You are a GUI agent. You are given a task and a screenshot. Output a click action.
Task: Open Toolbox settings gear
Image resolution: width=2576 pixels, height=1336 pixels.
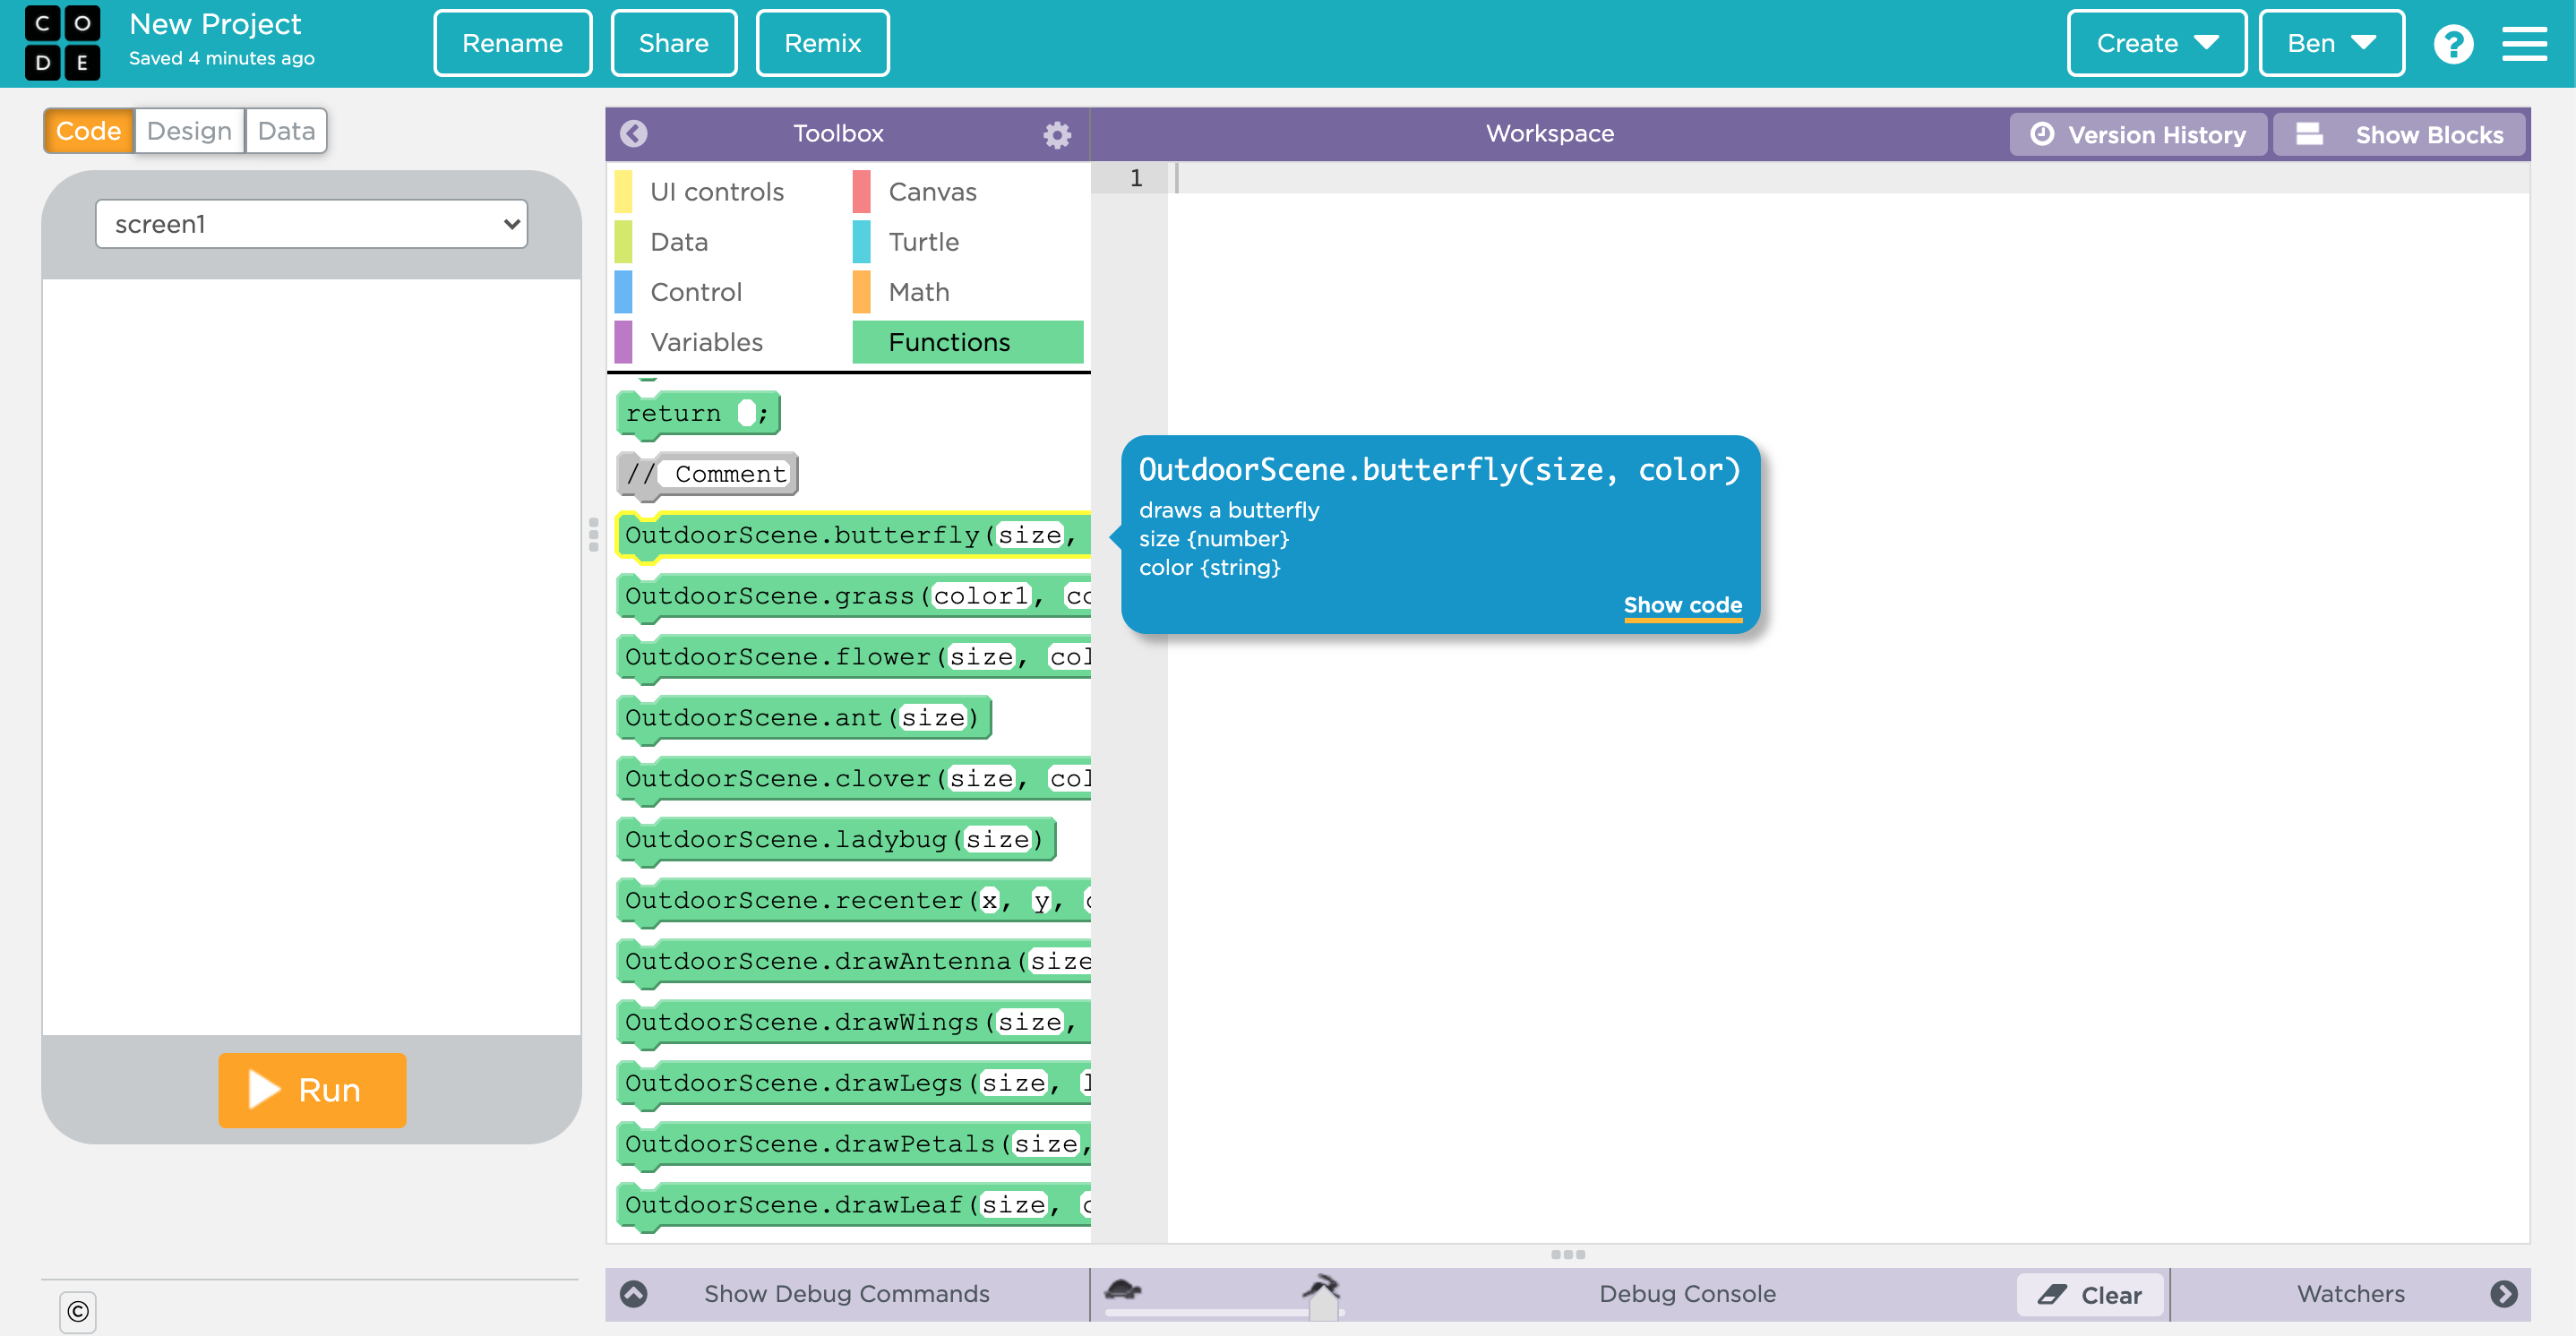(1057, 134)
